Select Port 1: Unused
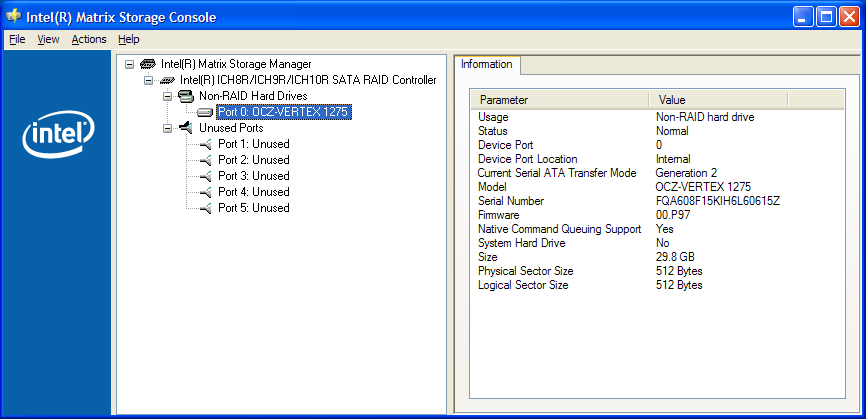Screen dimensions: 866x419 [254, 145]
